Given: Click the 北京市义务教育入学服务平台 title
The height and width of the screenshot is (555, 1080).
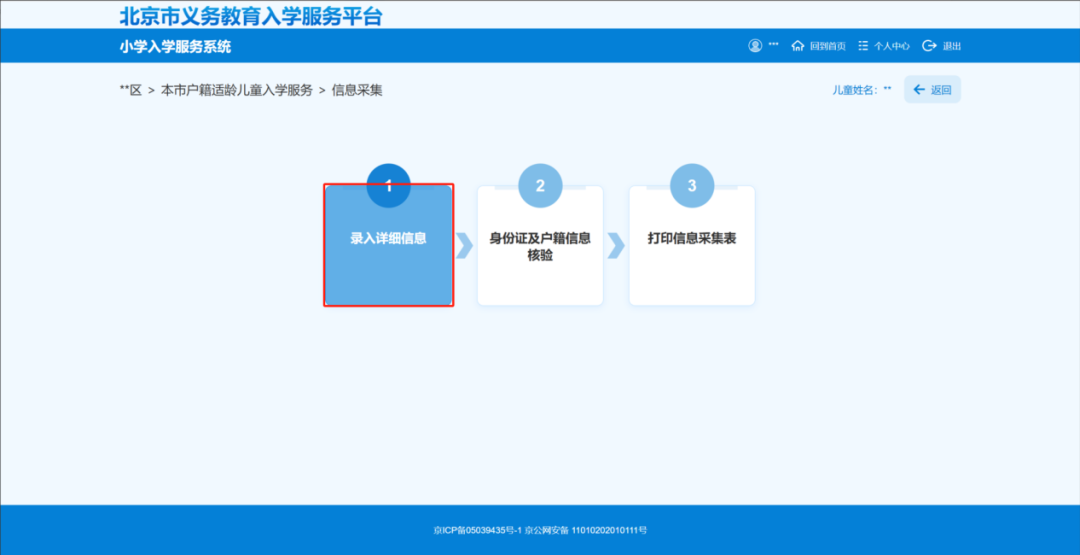Looking at the screenshot, I should (x=250, y=16).
